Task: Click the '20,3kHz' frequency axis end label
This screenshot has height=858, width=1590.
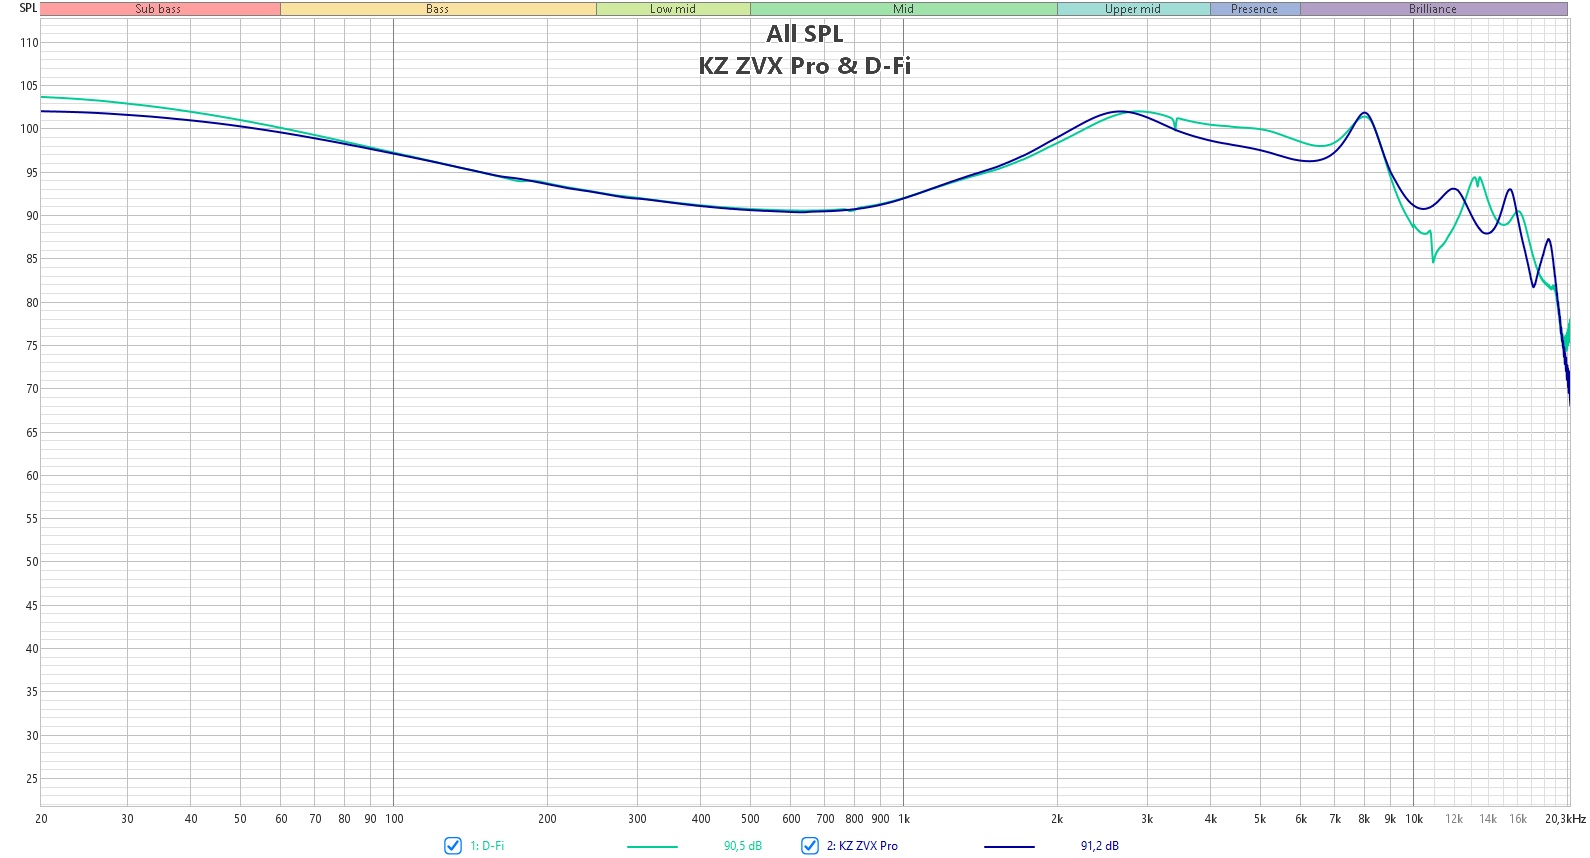Action: pos(1565,819)
